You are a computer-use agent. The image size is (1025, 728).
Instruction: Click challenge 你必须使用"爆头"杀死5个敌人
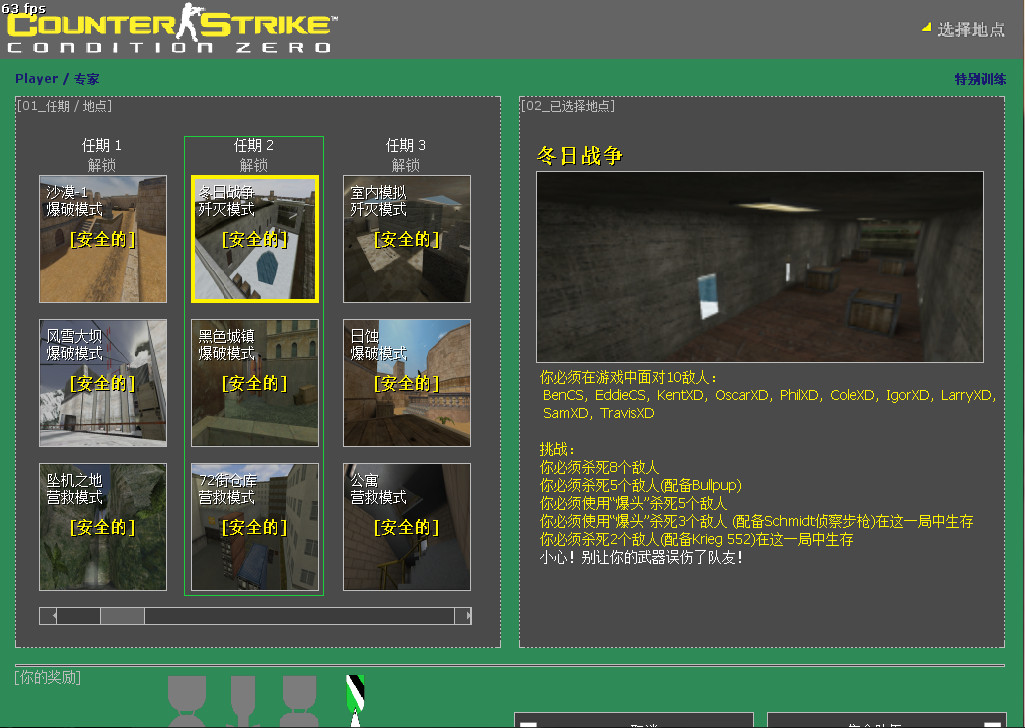[633, 503]
